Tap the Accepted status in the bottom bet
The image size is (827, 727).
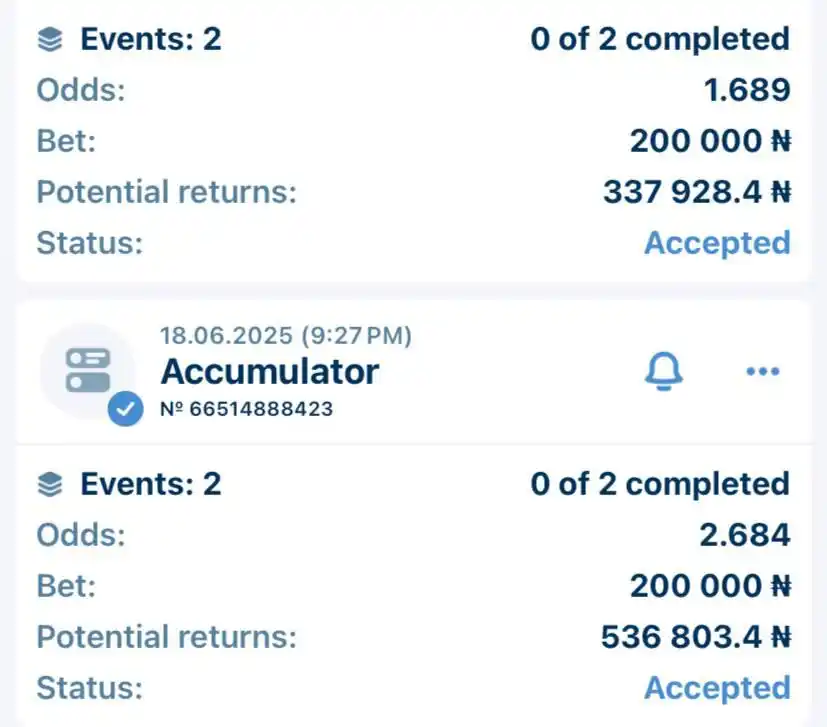[717, 688]
